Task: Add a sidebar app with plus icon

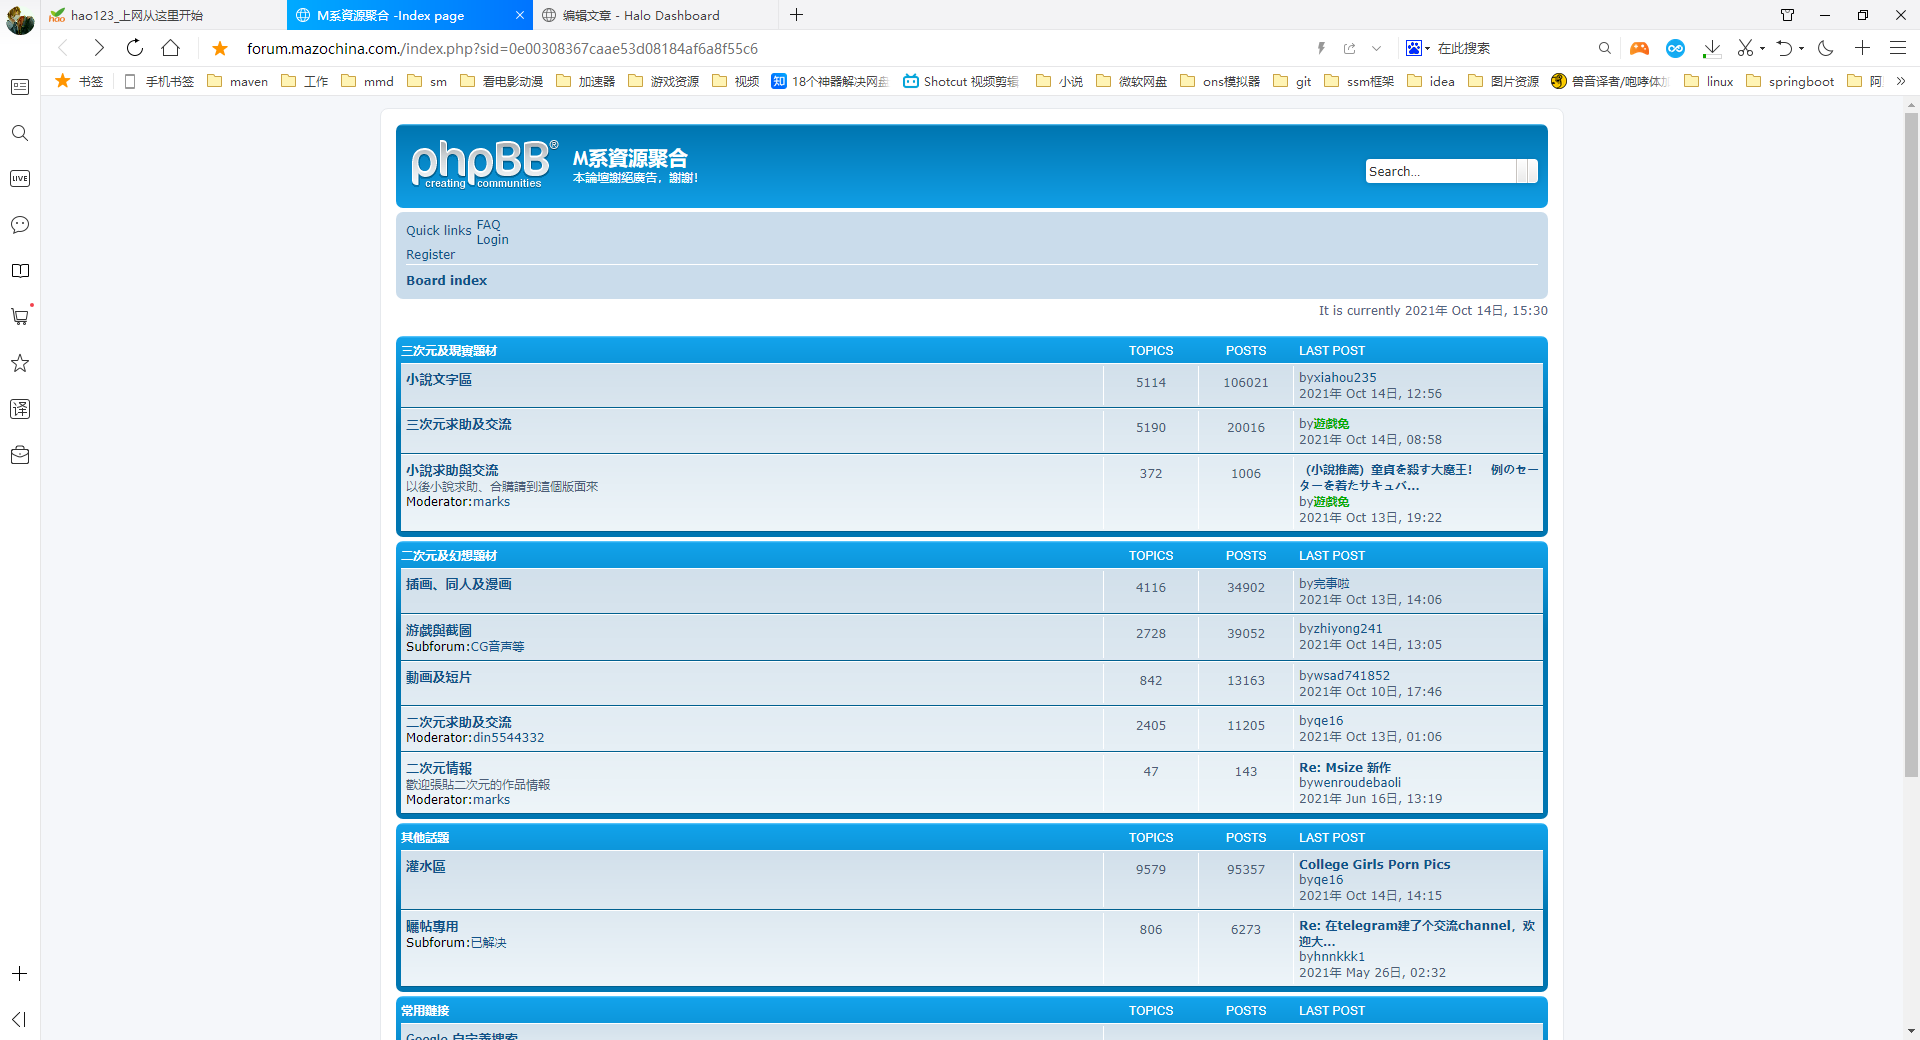Action: [20, 973]
